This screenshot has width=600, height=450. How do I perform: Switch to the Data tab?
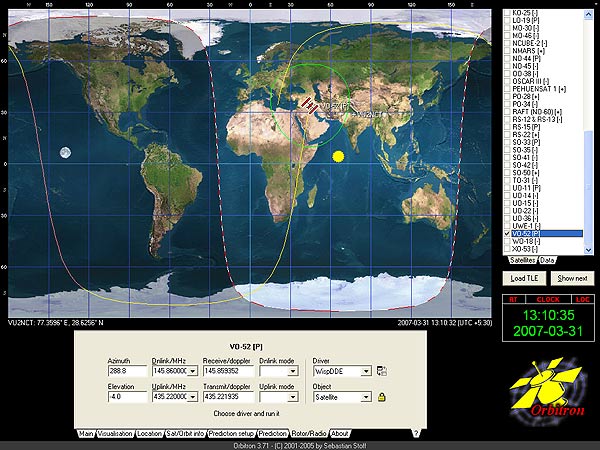(x=547, y=260)
